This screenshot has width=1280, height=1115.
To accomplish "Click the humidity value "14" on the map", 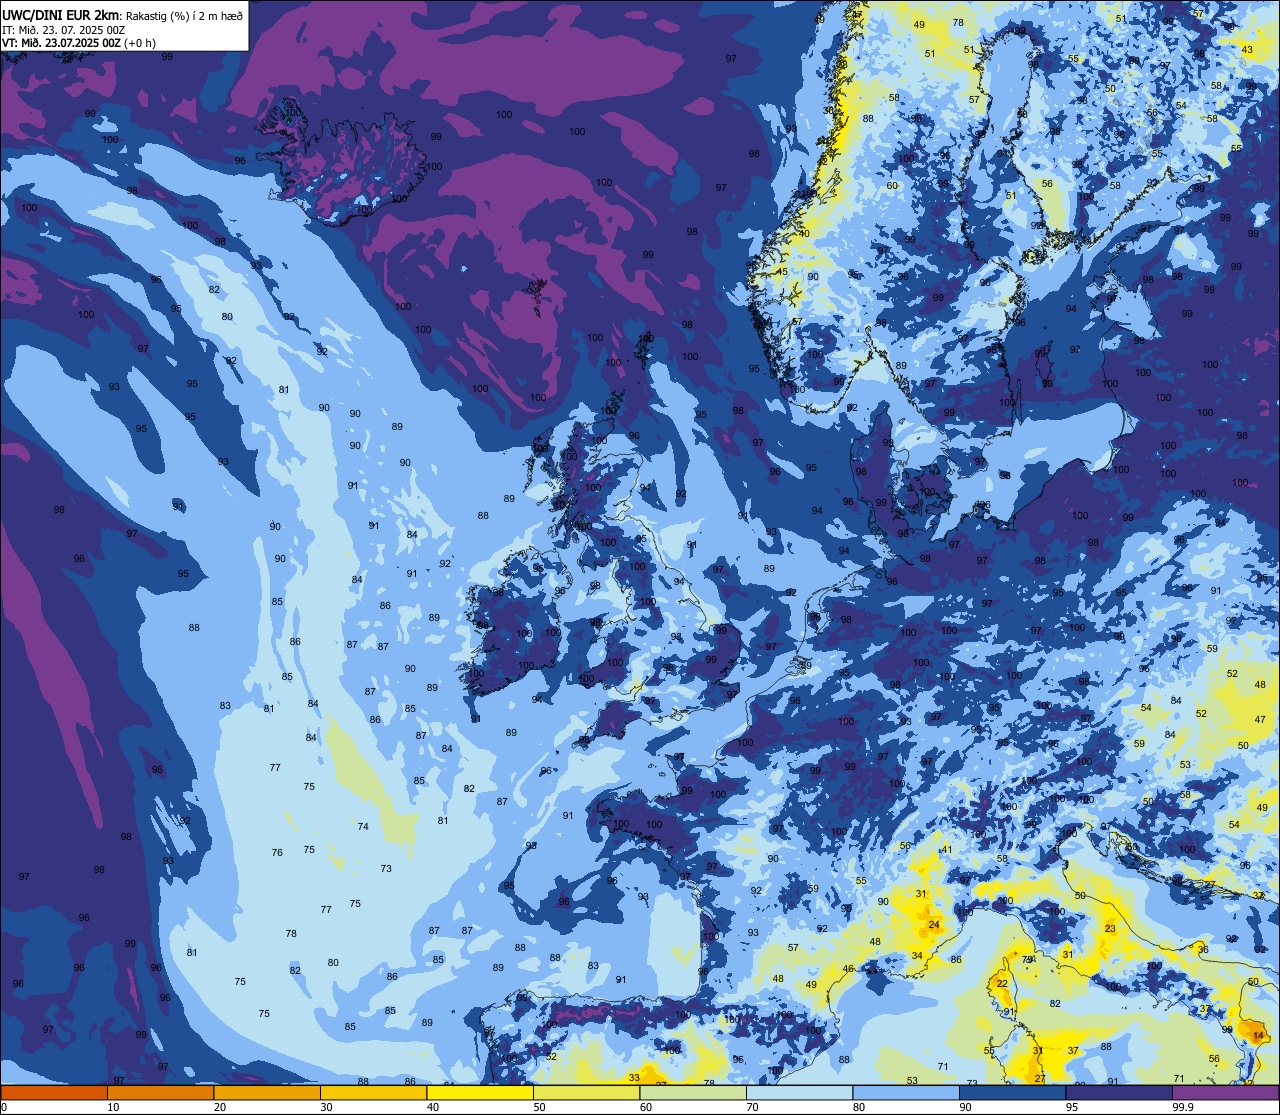I will coord(1258,1035).
